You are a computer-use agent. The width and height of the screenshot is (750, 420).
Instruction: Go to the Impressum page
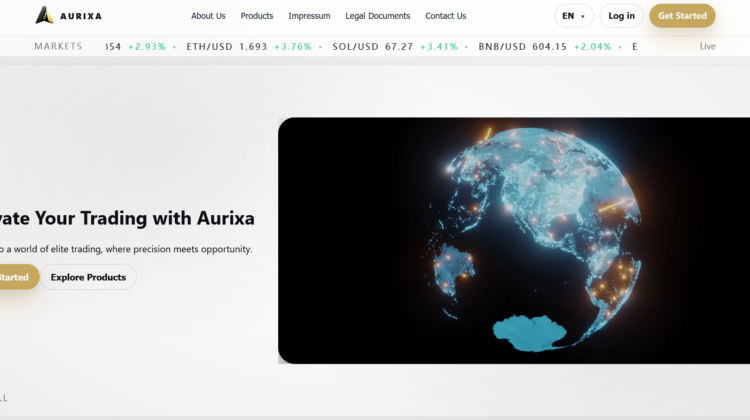(x=309, y=16)
